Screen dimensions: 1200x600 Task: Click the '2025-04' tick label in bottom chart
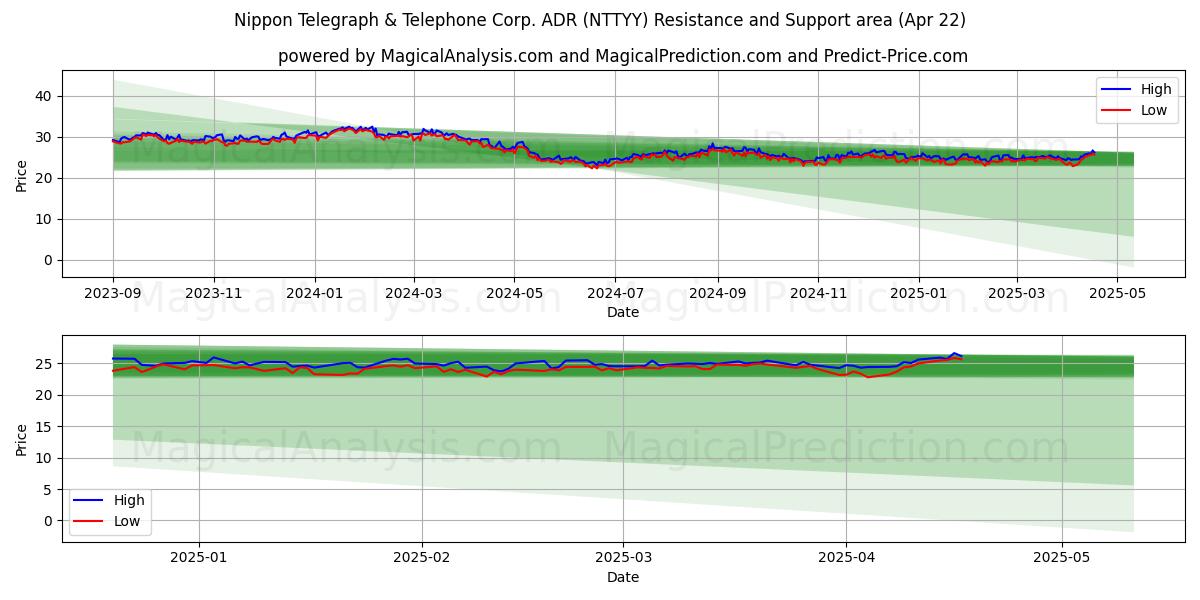[x=846, y=558]
